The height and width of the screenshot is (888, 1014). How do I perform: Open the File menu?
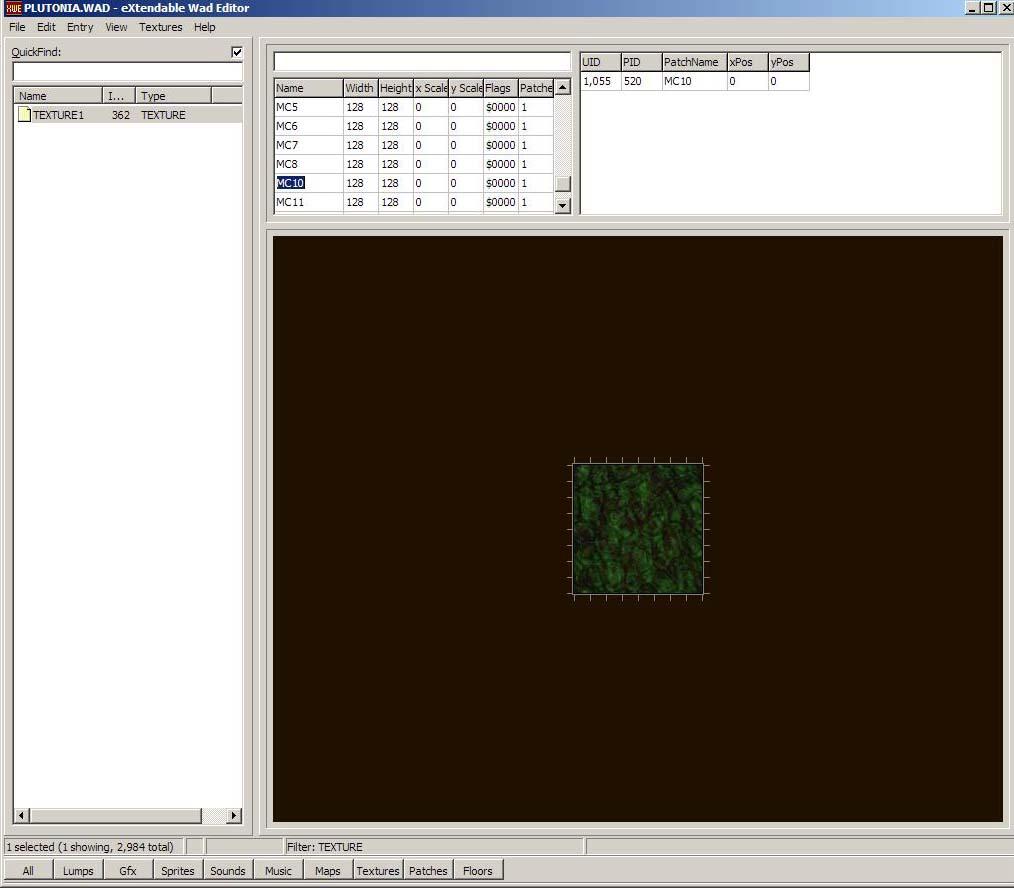(x=17, y=27)
